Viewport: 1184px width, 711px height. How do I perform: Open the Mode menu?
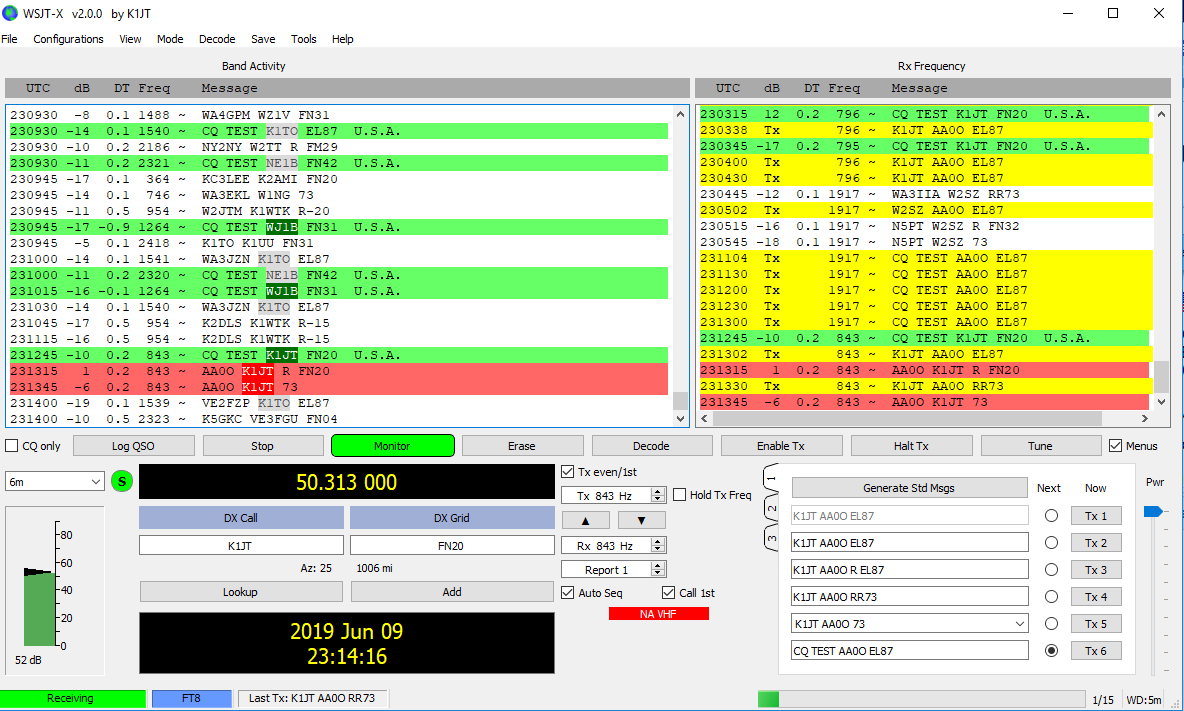(170, 39)
